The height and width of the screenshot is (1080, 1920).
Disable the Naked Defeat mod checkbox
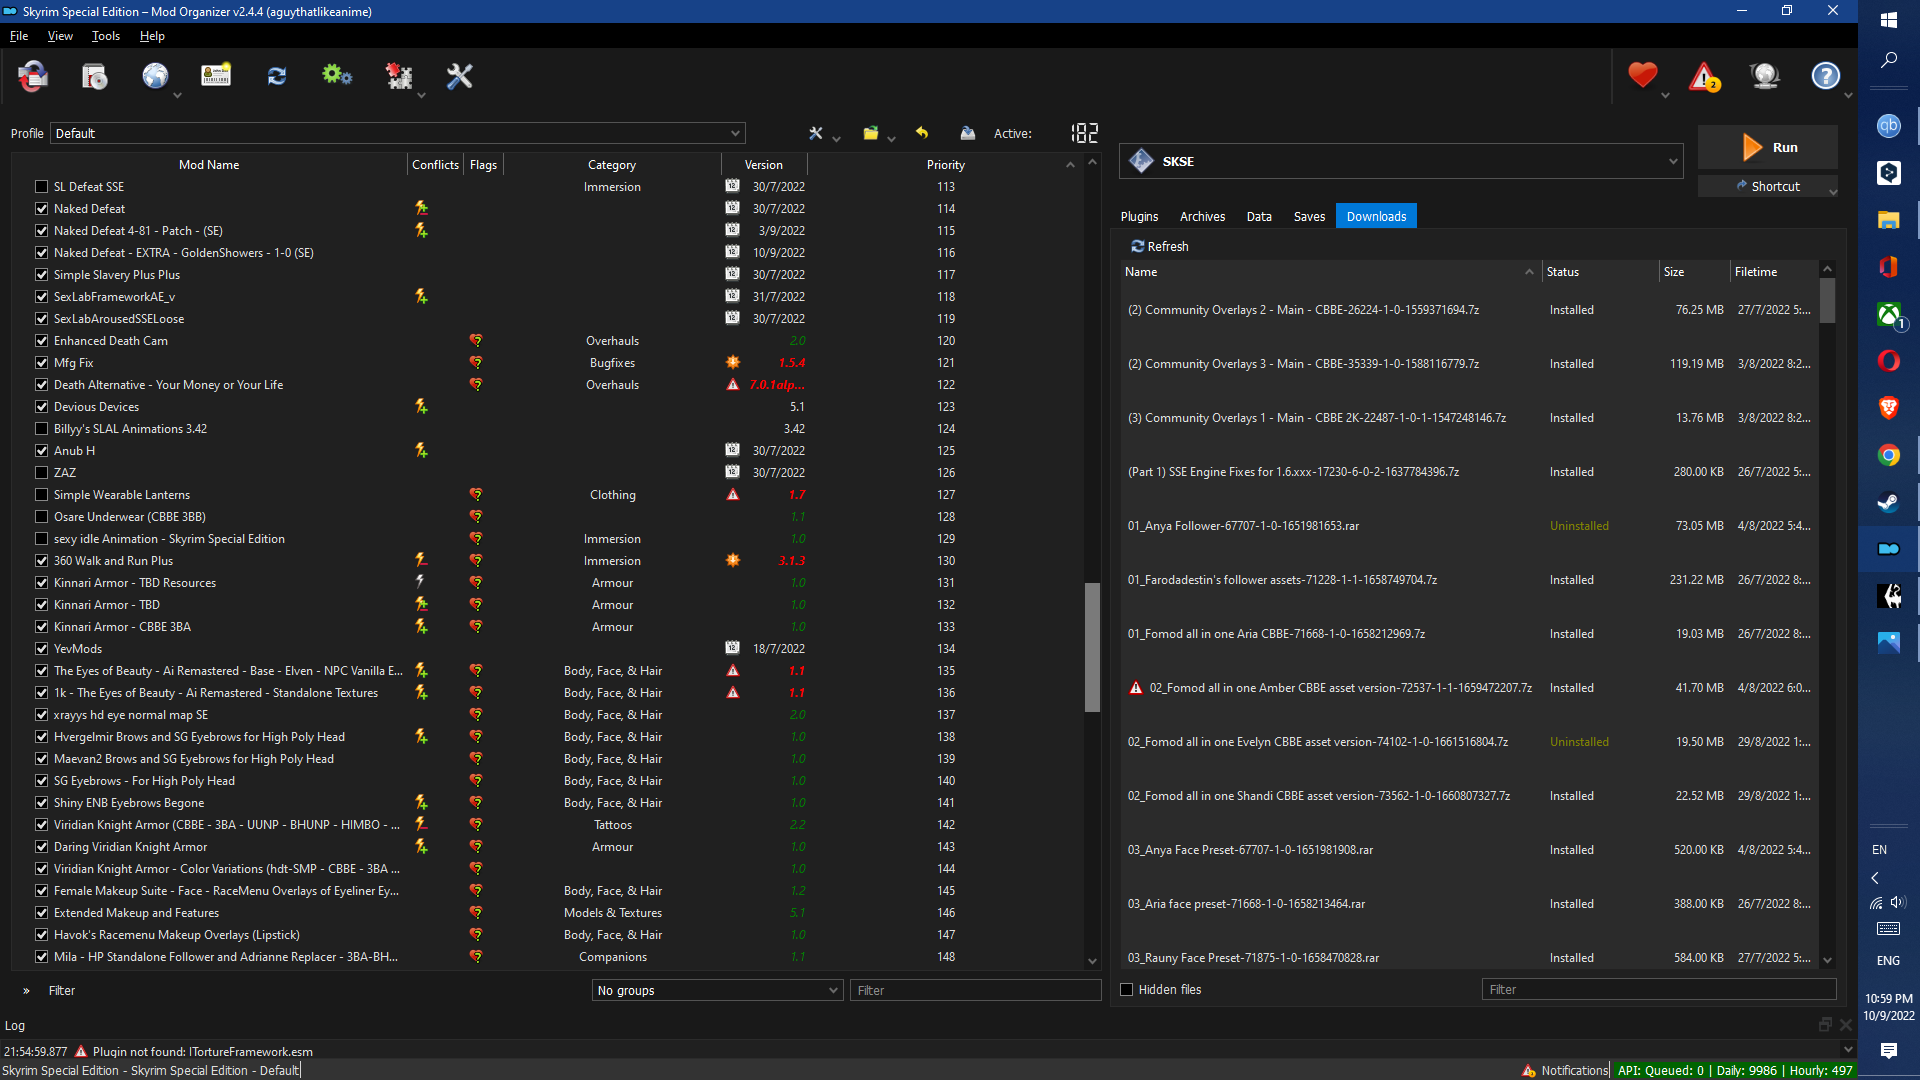tap(41, 209)
